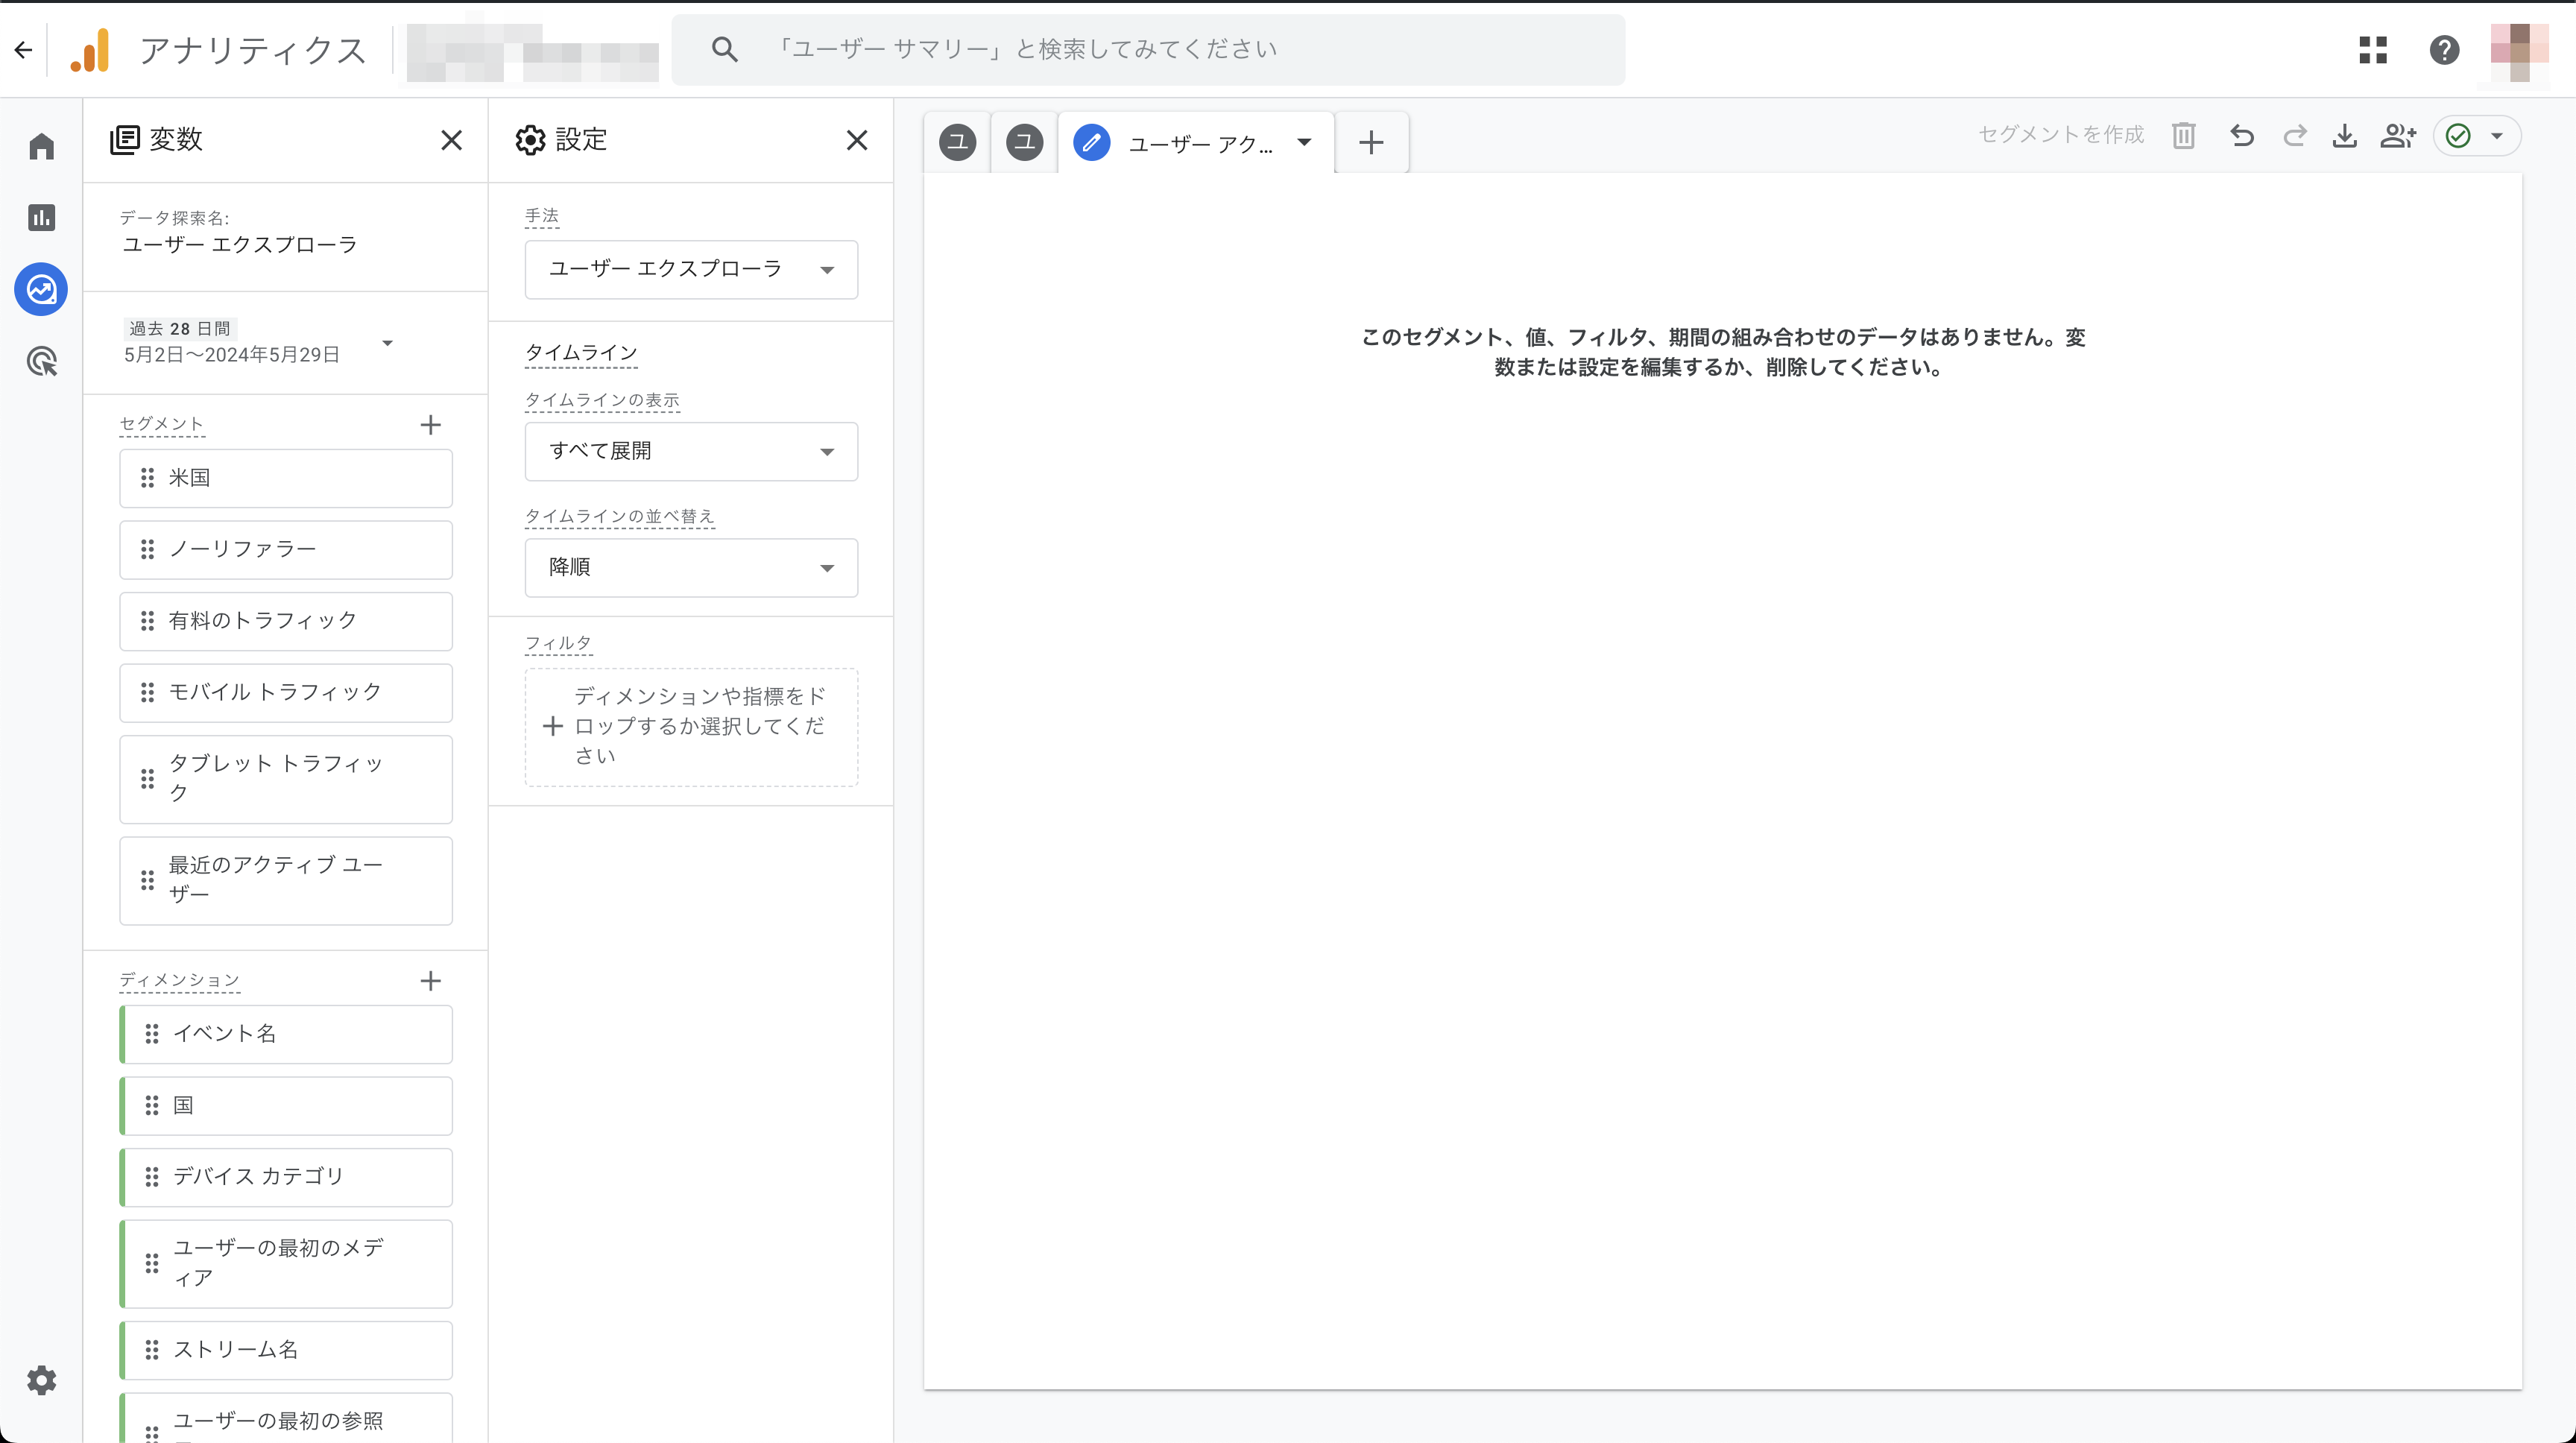Click the trash delete icon in toolbar
The width and height of the screenshot is (2576, 1443).
[x=2184, y=135]
